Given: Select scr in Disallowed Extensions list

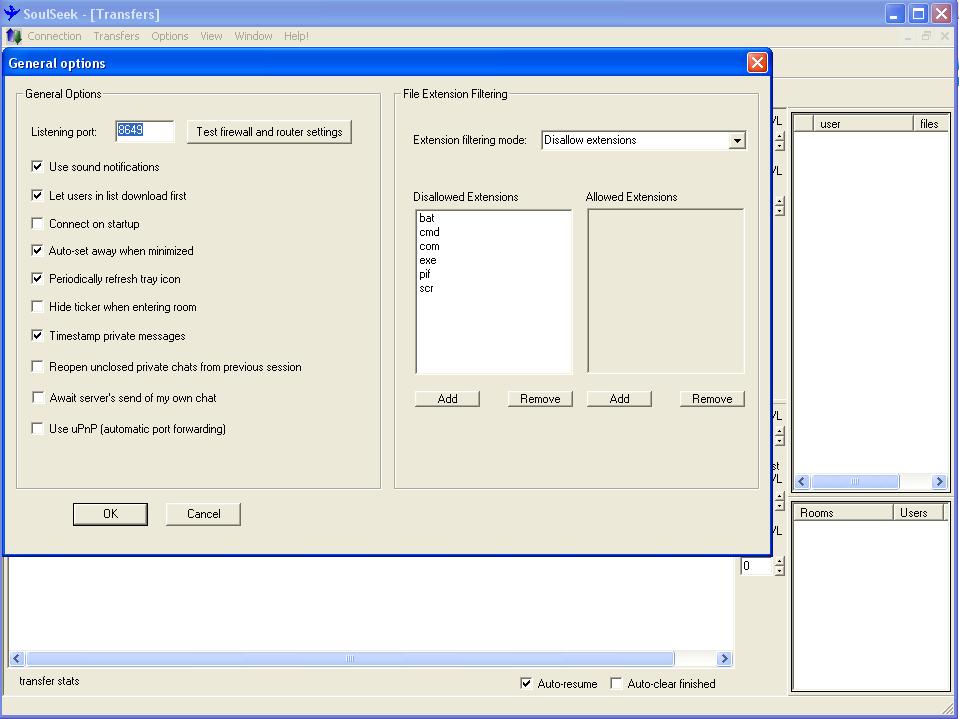Looking at the screenshot, I should pos(426,289).
